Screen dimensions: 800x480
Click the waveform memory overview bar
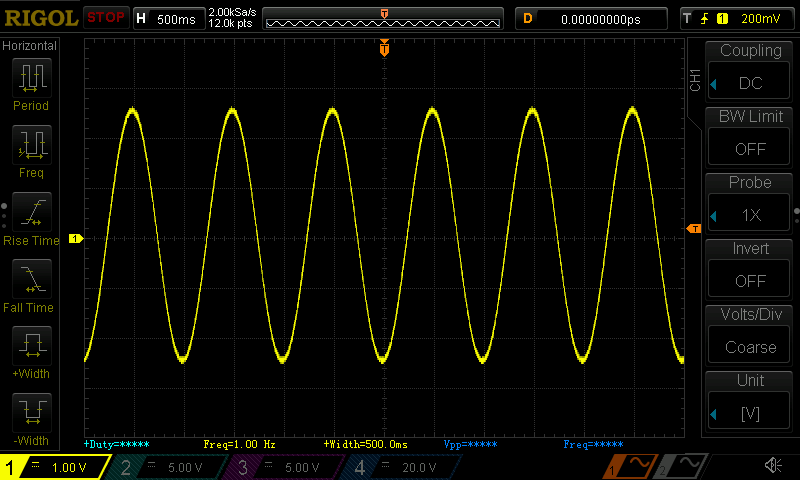coord(383,19)
